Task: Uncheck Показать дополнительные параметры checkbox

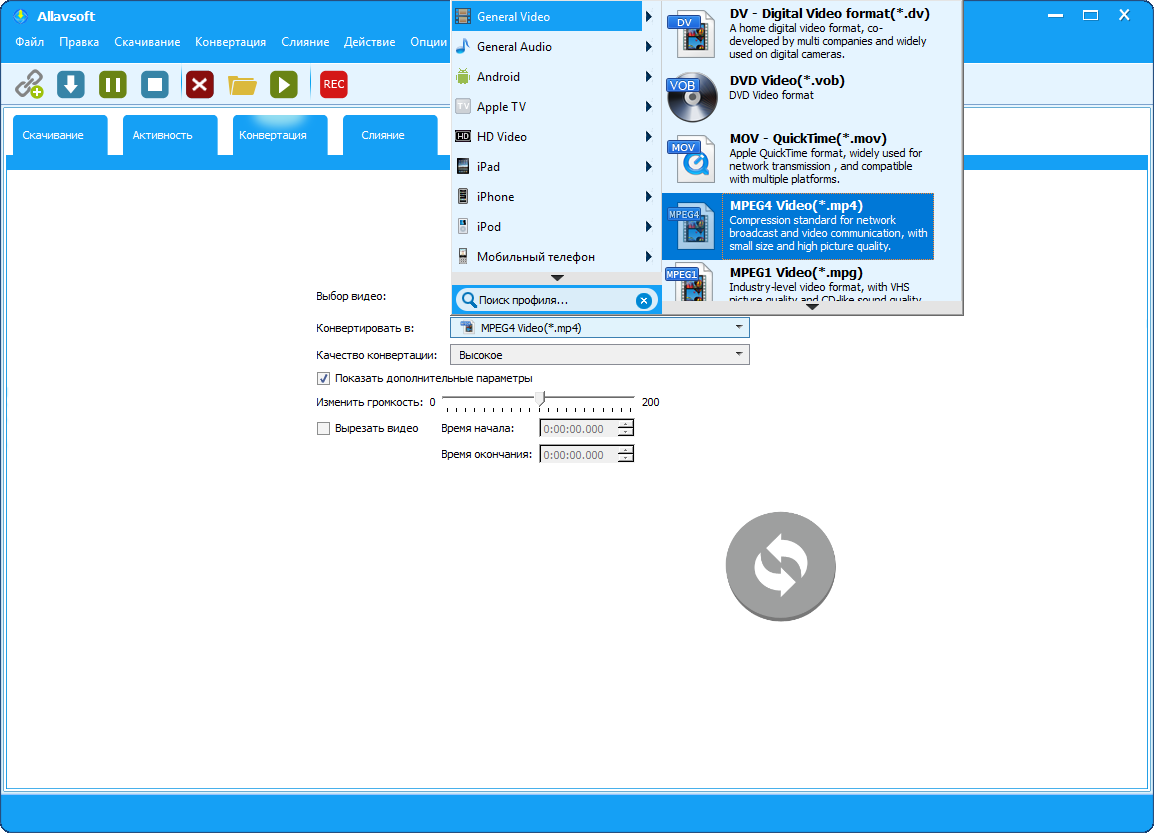Action: coord(323,378)
